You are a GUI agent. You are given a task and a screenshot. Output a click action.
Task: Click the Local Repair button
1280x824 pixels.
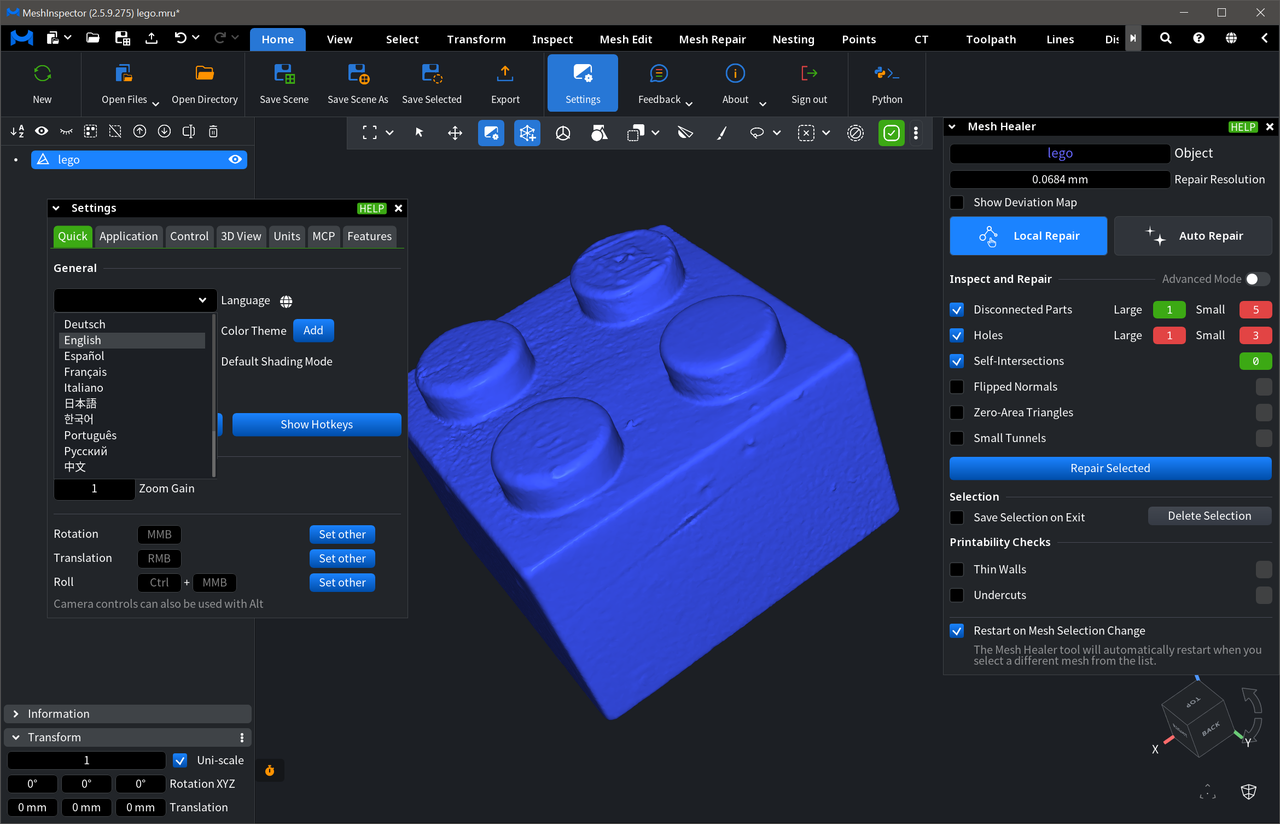click(1028, 236)
